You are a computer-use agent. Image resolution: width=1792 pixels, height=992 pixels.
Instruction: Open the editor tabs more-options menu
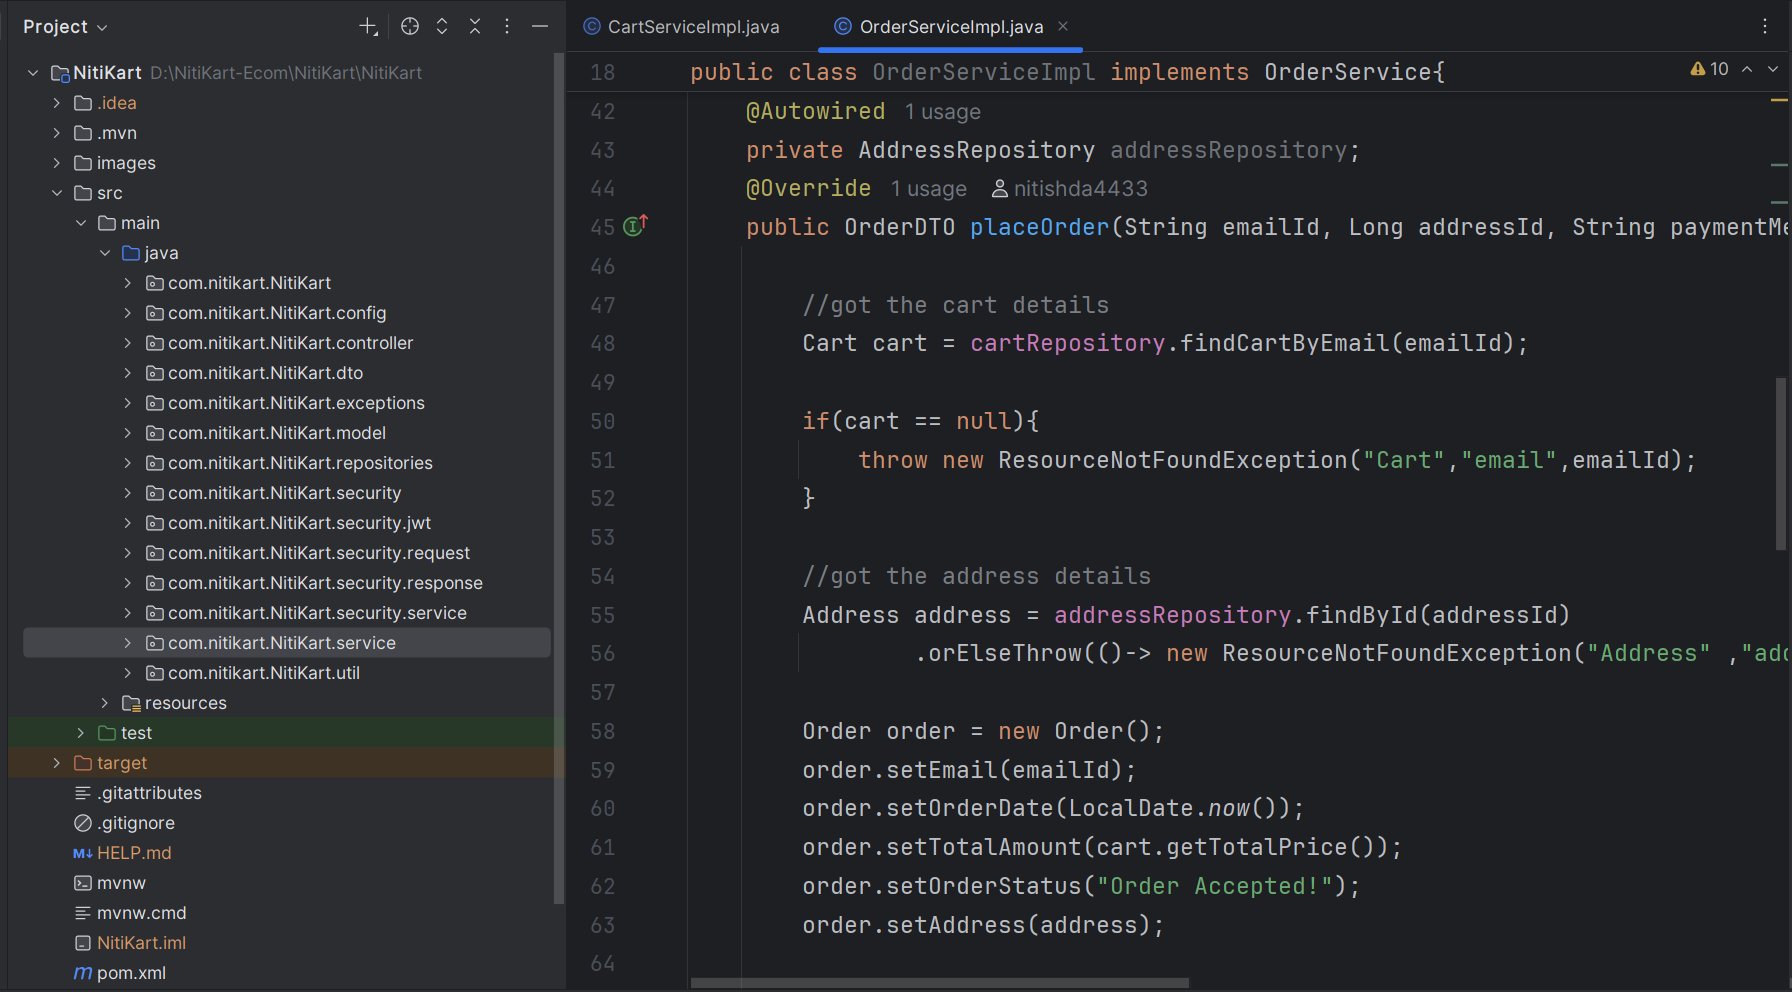[1765, 27]
